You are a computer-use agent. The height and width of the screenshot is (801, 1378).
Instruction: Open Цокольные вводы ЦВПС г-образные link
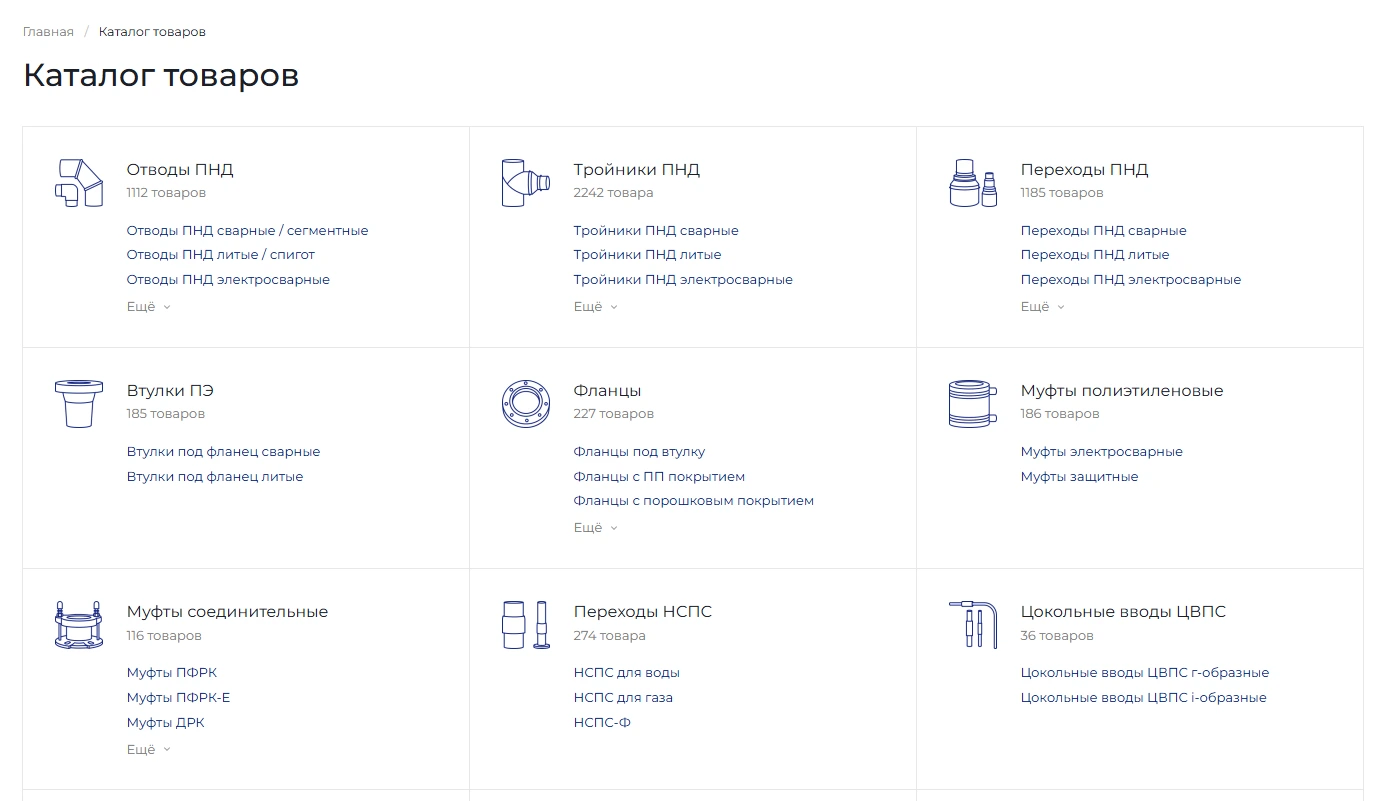point(1144,673)
